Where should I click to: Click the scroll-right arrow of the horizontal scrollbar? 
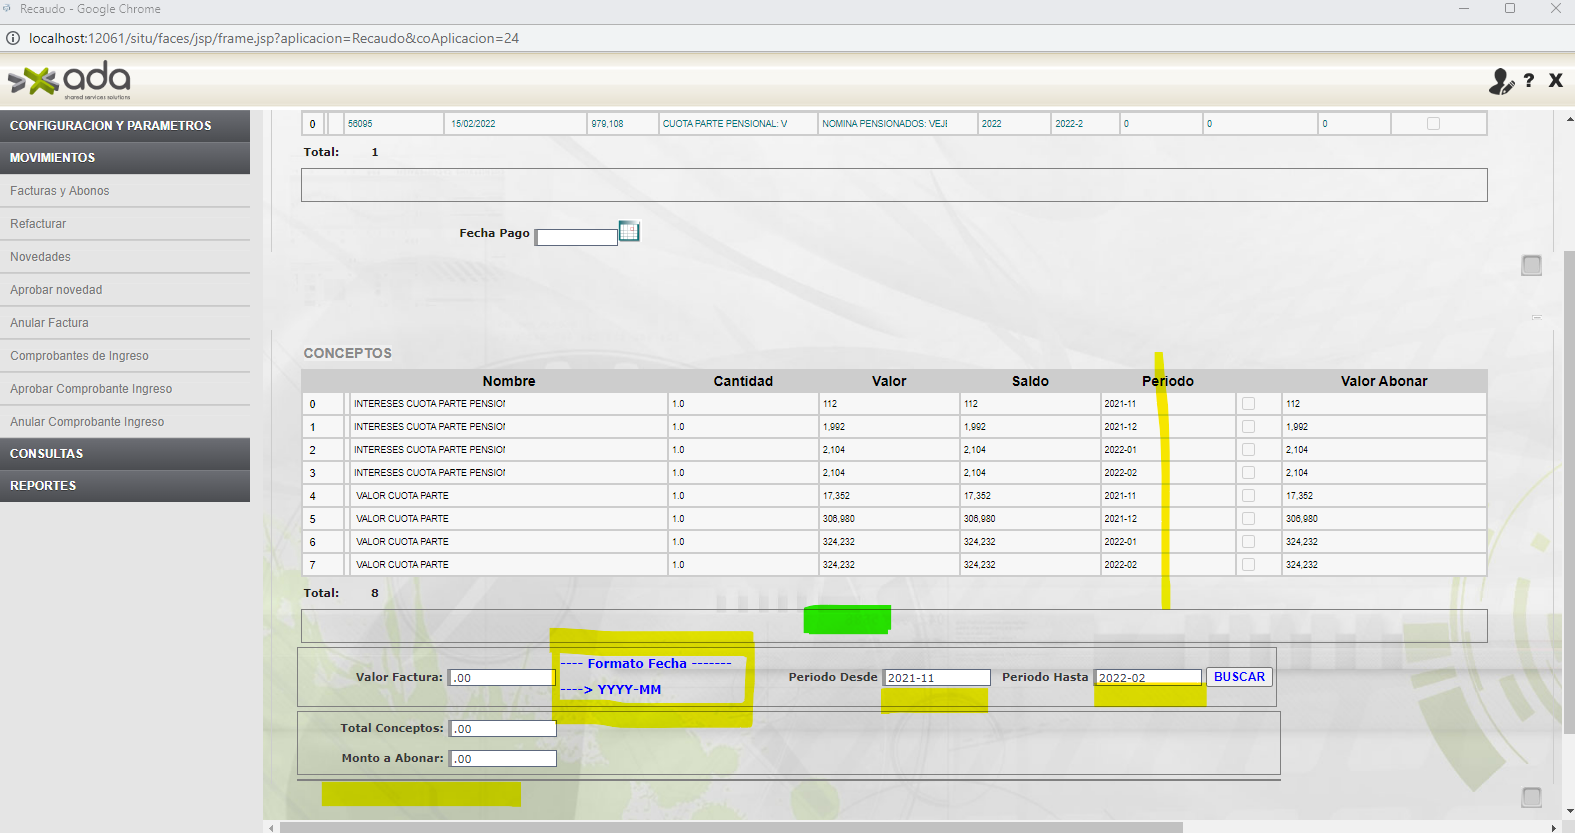[x=1553, y=828]
